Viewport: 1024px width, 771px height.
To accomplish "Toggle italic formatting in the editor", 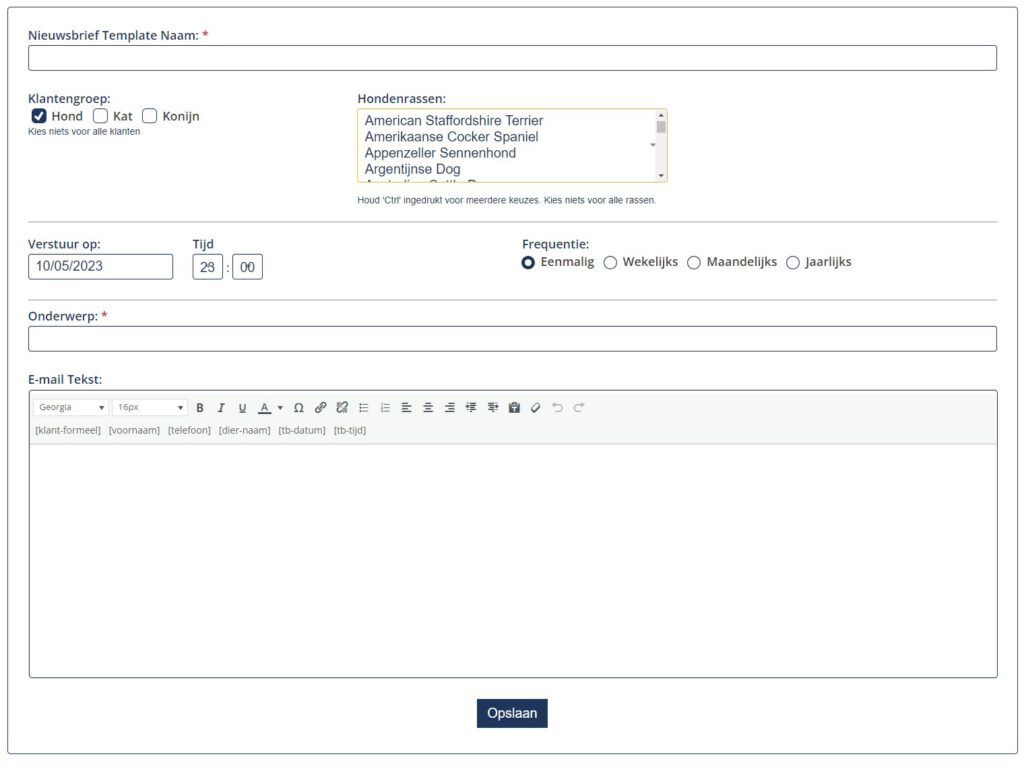I will pyautogui.click(x=221, y=407).
